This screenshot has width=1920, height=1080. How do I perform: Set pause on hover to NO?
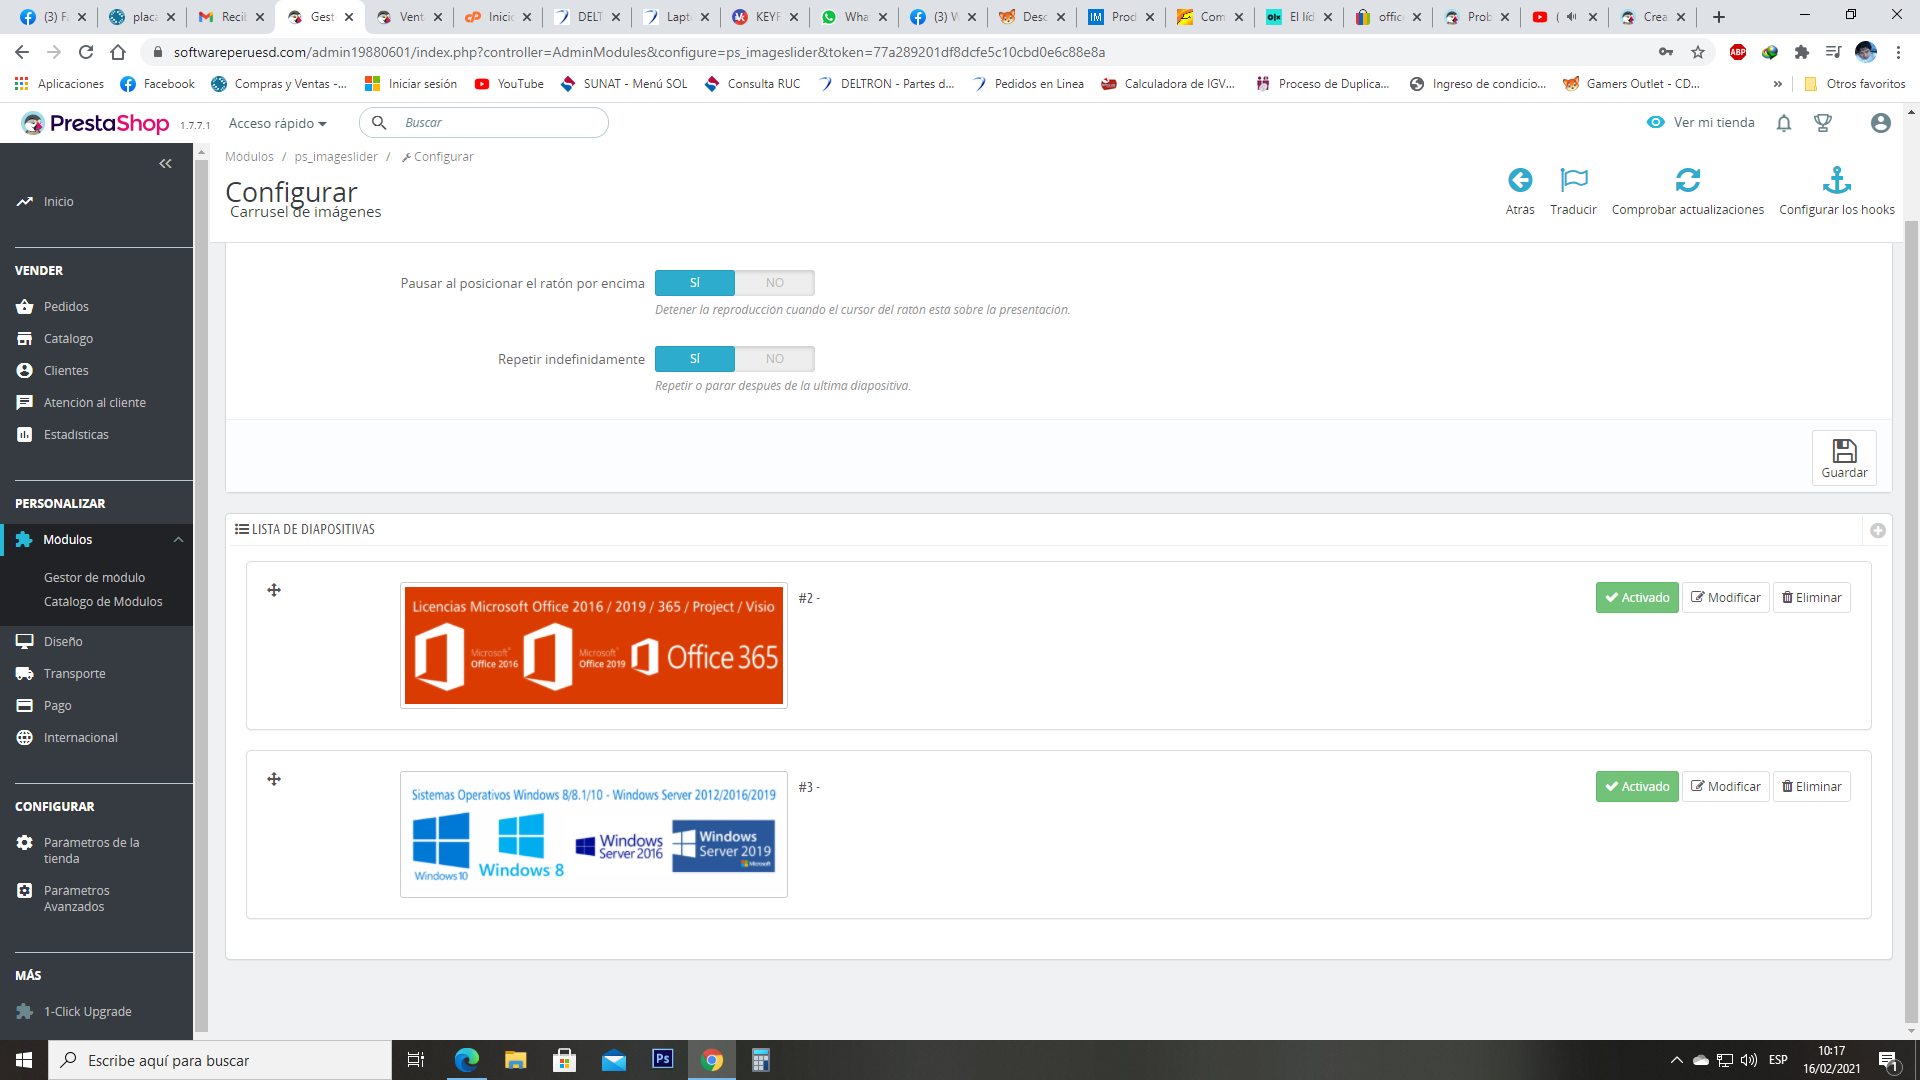point(774,283)
